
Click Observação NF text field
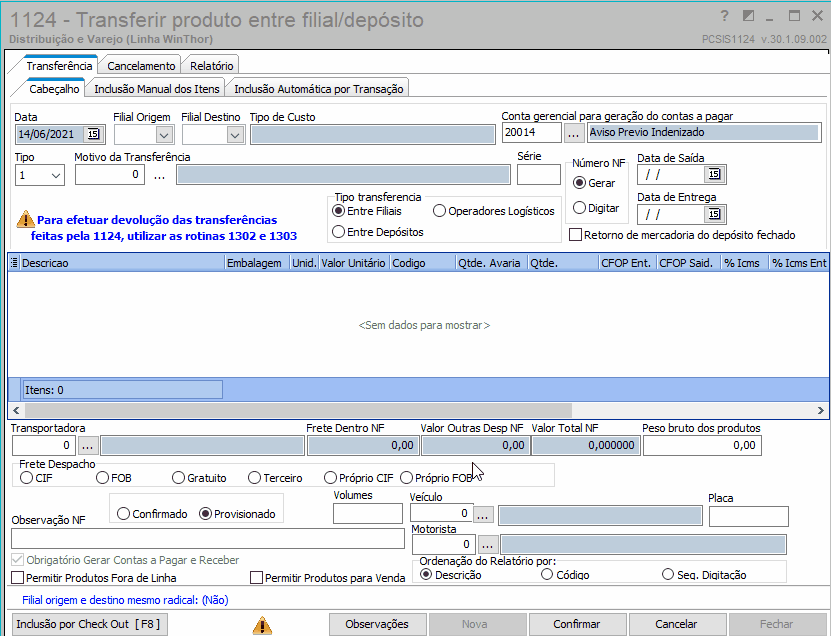208,538
